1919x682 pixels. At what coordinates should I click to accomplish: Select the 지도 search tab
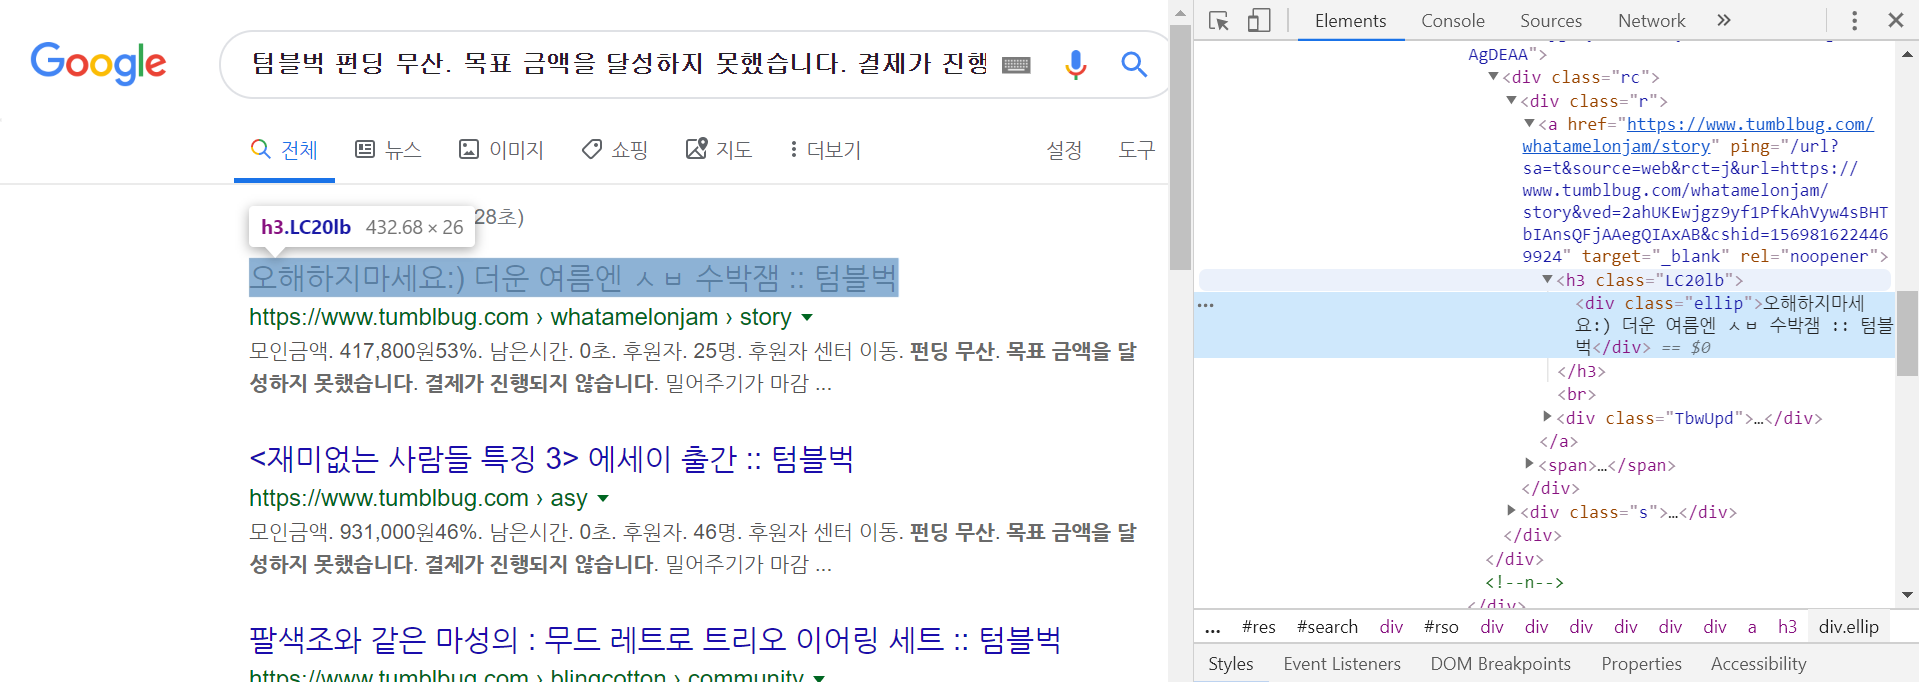719,150
